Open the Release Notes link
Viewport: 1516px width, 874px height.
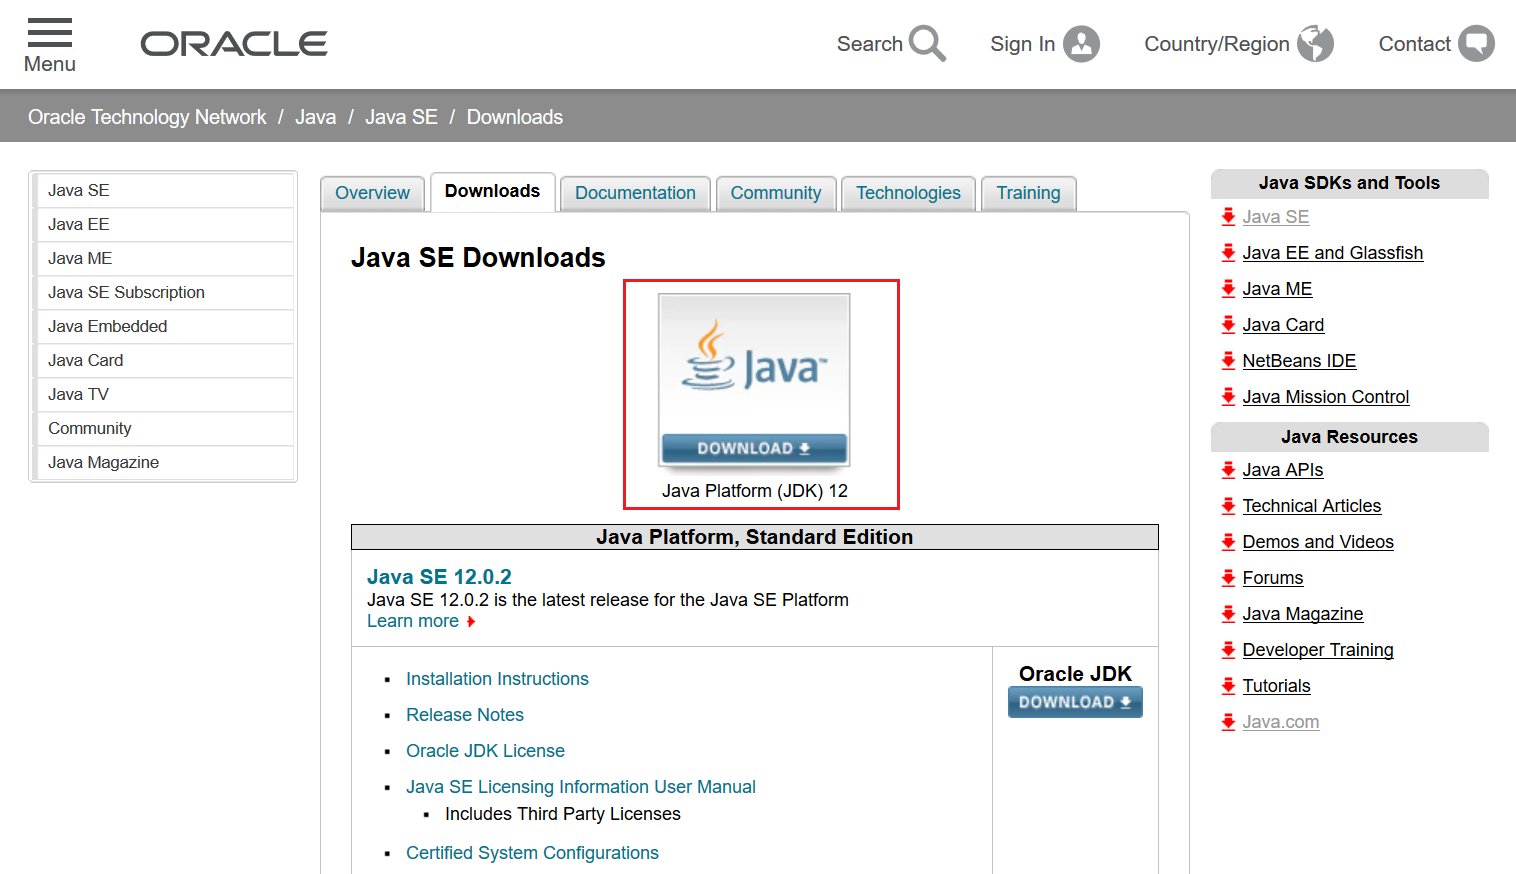point(465,715)
